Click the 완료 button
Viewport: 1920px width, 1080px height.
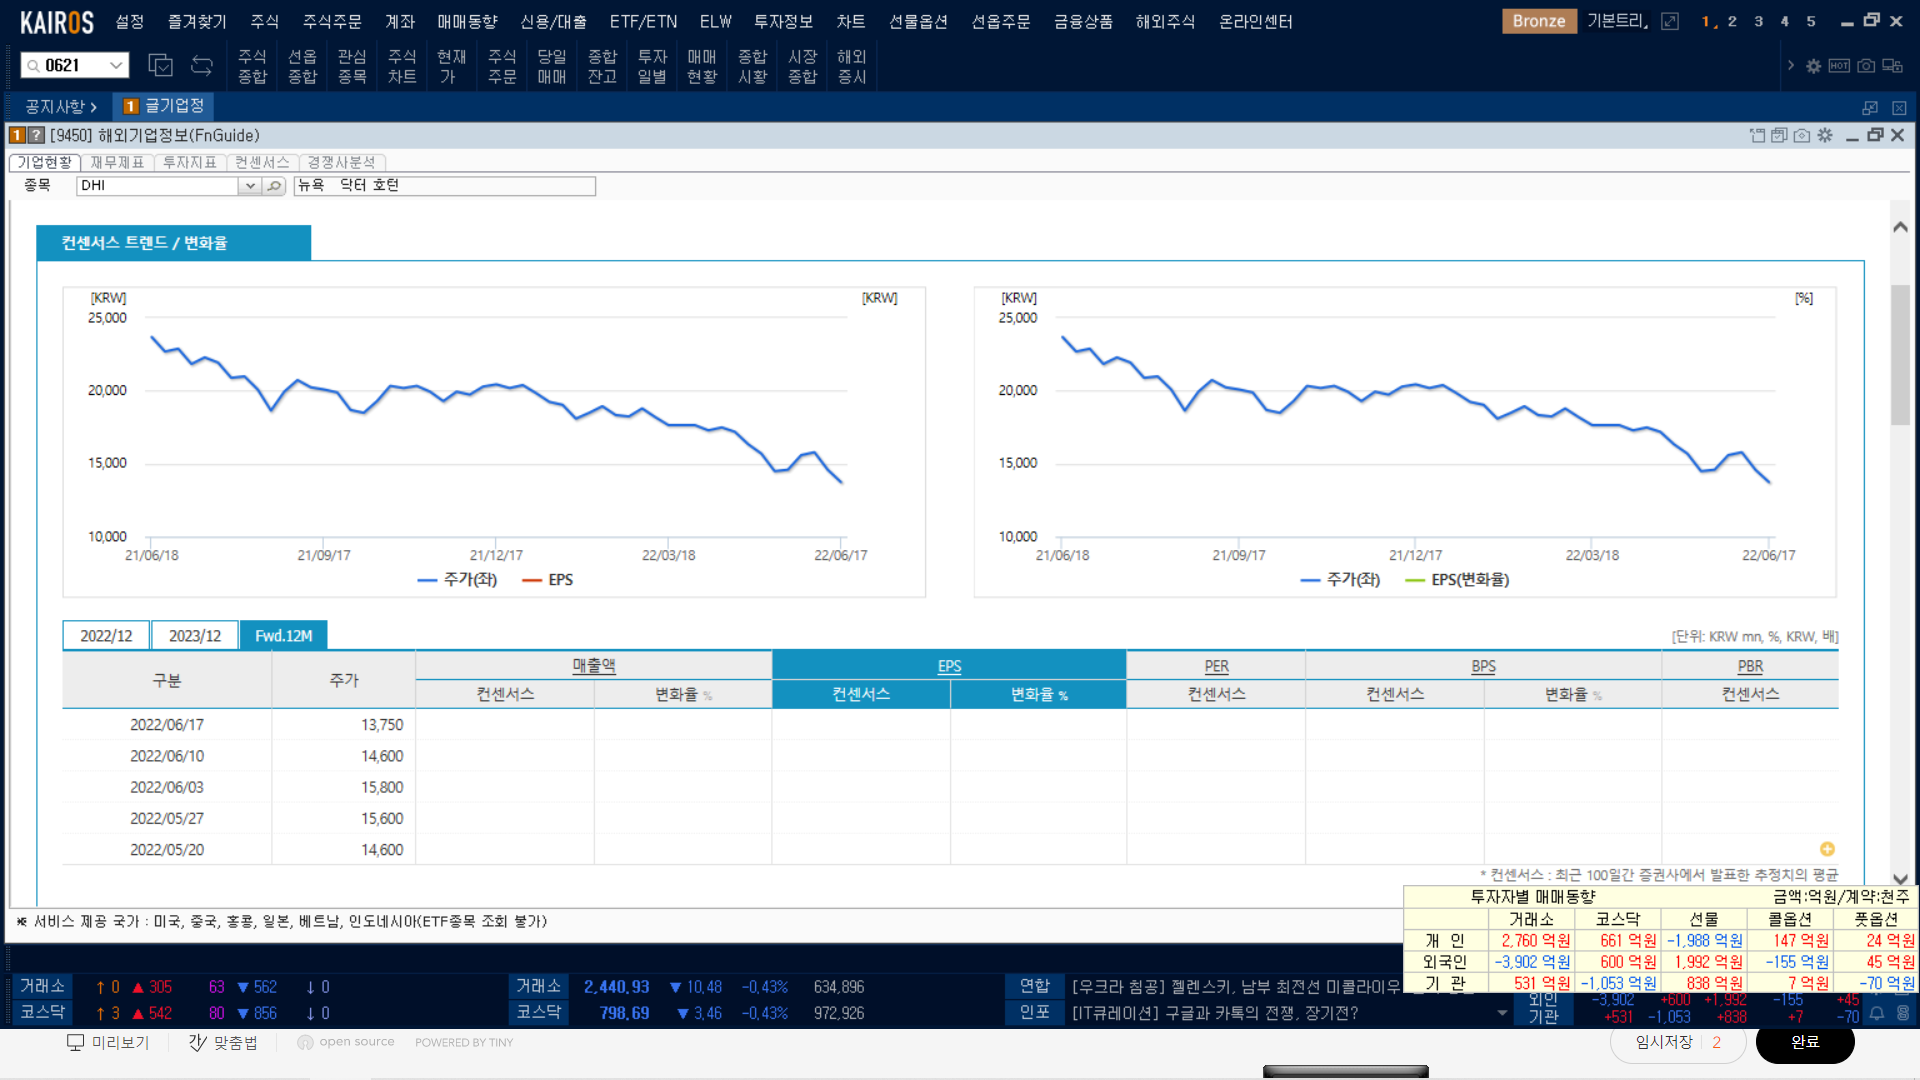pyautogui.click(x=1804, y=1042)
